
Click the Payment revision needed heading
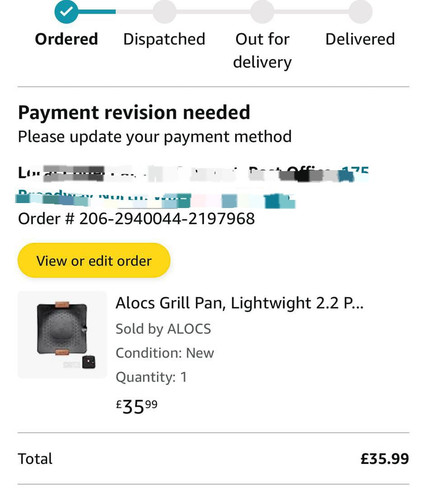[134, 112]
